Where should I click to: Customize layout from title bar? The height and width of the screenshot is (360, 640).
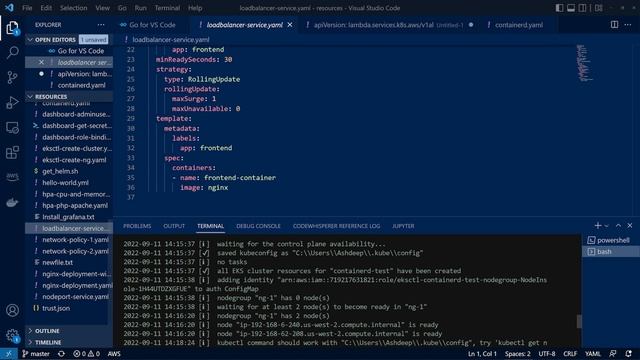click(x=598, y=8)
